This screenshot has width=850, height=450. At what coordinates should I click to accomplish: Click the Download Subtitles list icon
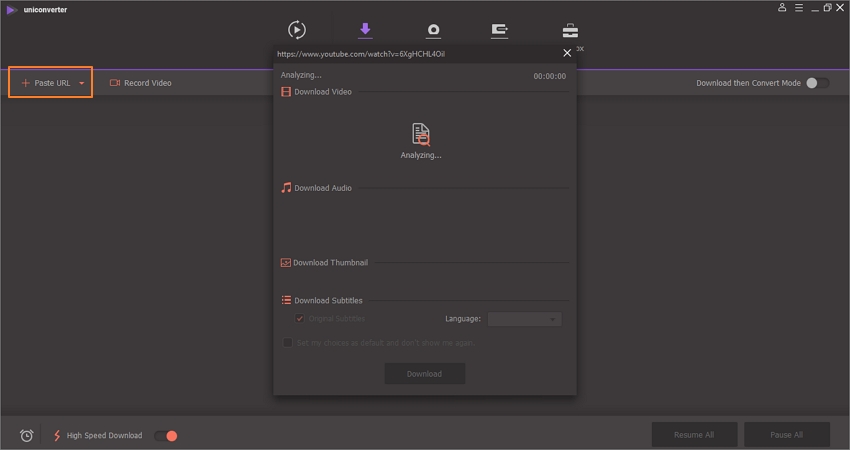click(286, 300)
